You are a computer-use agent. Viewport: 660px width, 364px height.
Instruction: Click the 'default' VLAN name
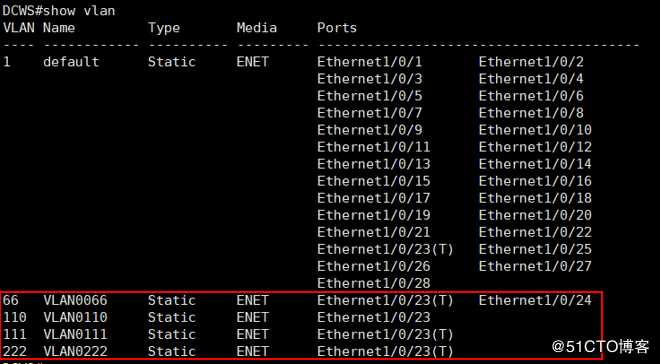tap(71, 62)
